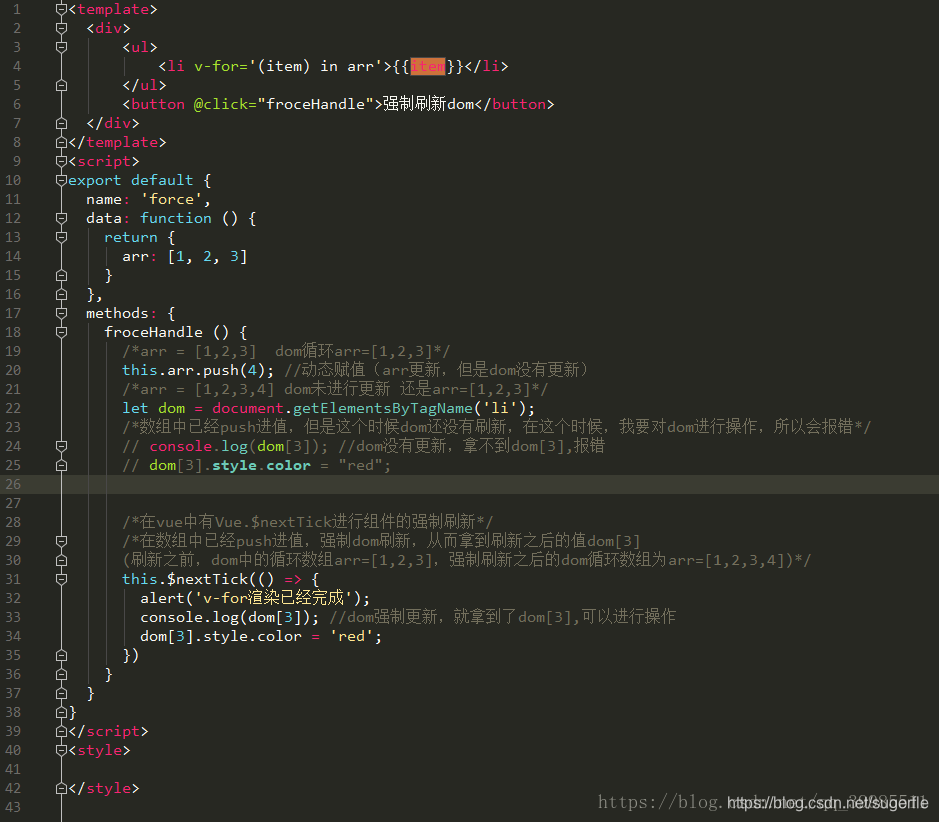
Task: Collapse the <ul> fold marker on line 3
Action: 61,47
